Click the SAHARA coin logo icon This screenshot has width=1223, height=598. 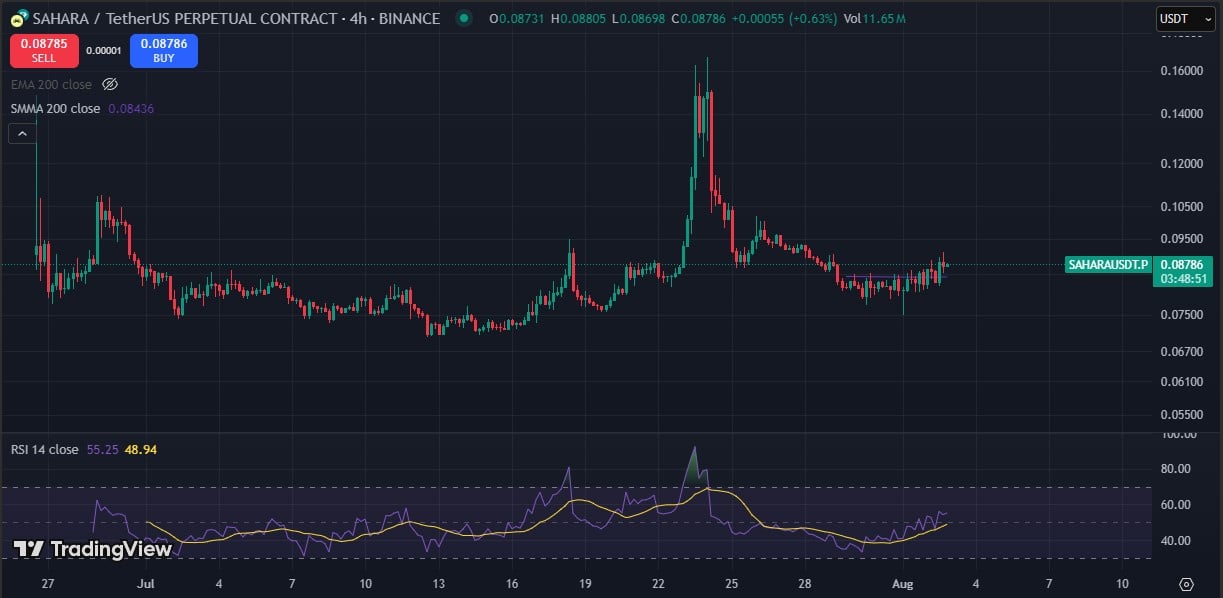[19, 18]
